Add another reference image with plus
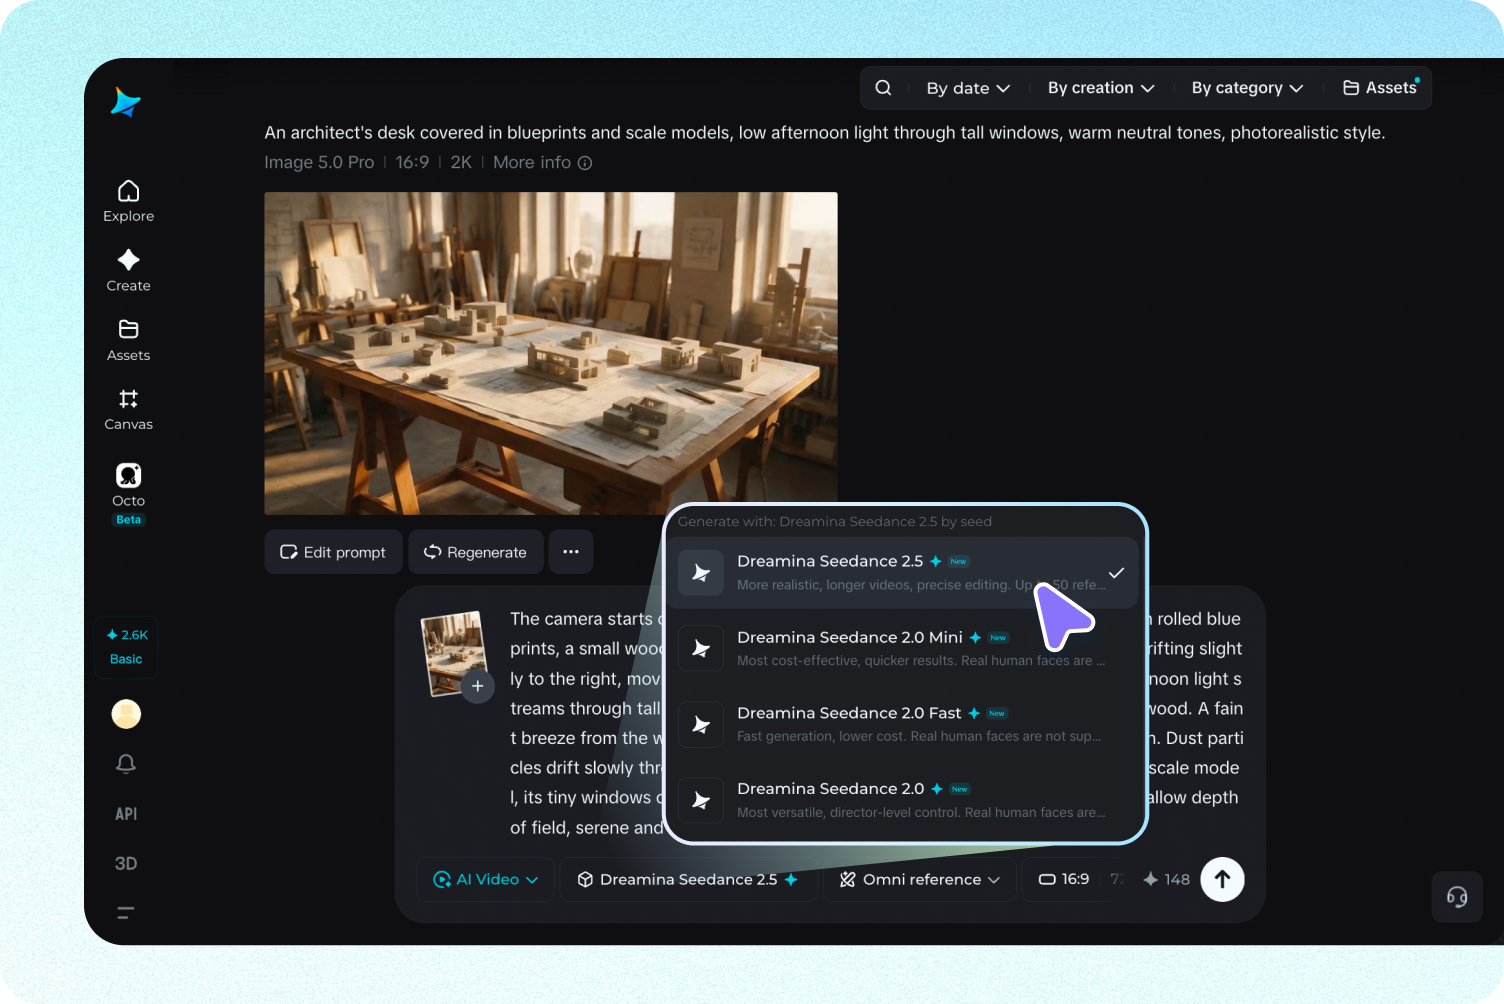 [478, 686]
